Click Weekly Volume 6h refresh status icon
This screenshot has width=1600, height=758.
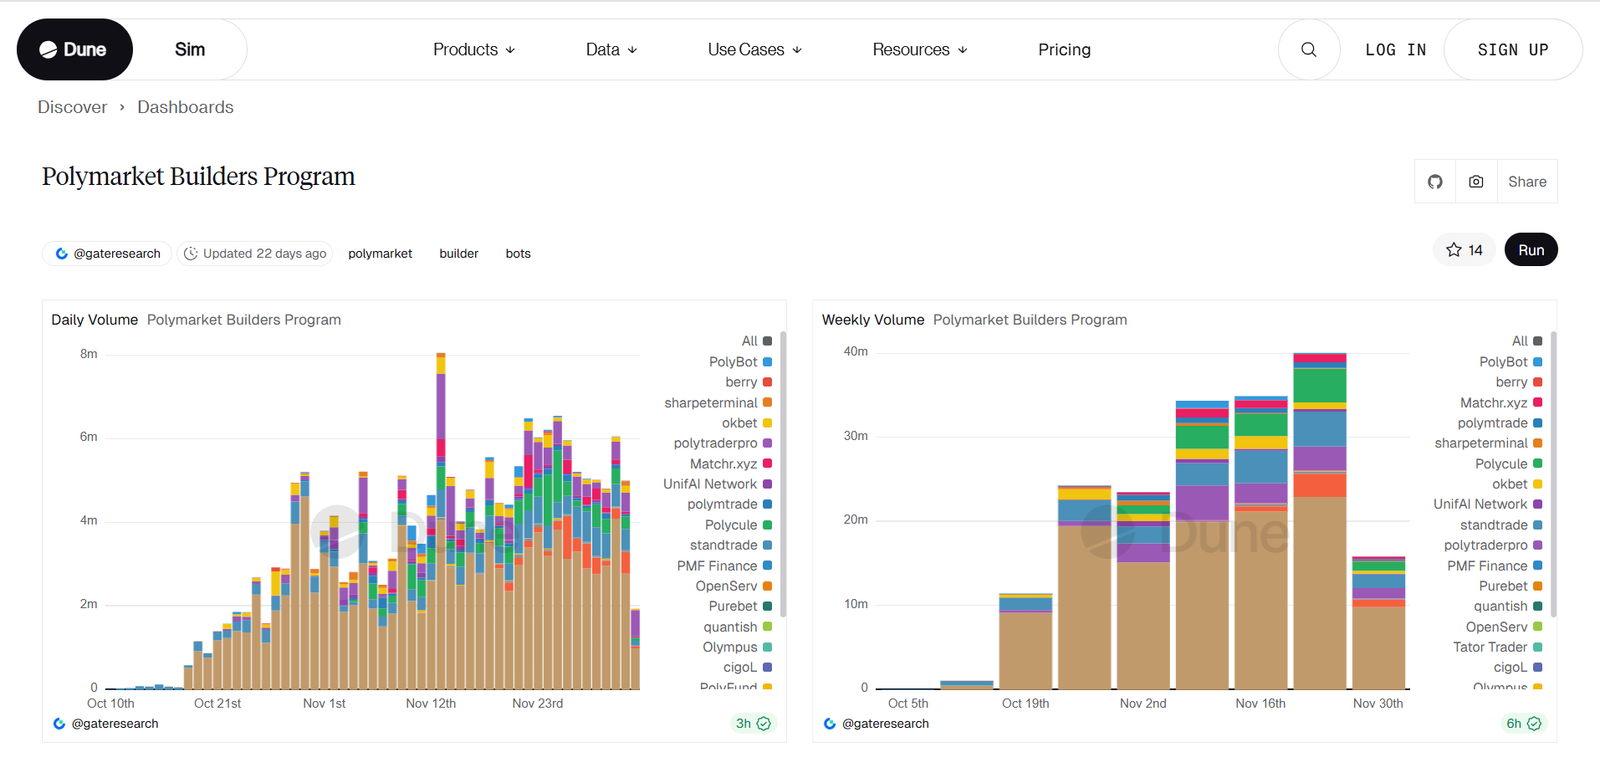pos(1534,724)
